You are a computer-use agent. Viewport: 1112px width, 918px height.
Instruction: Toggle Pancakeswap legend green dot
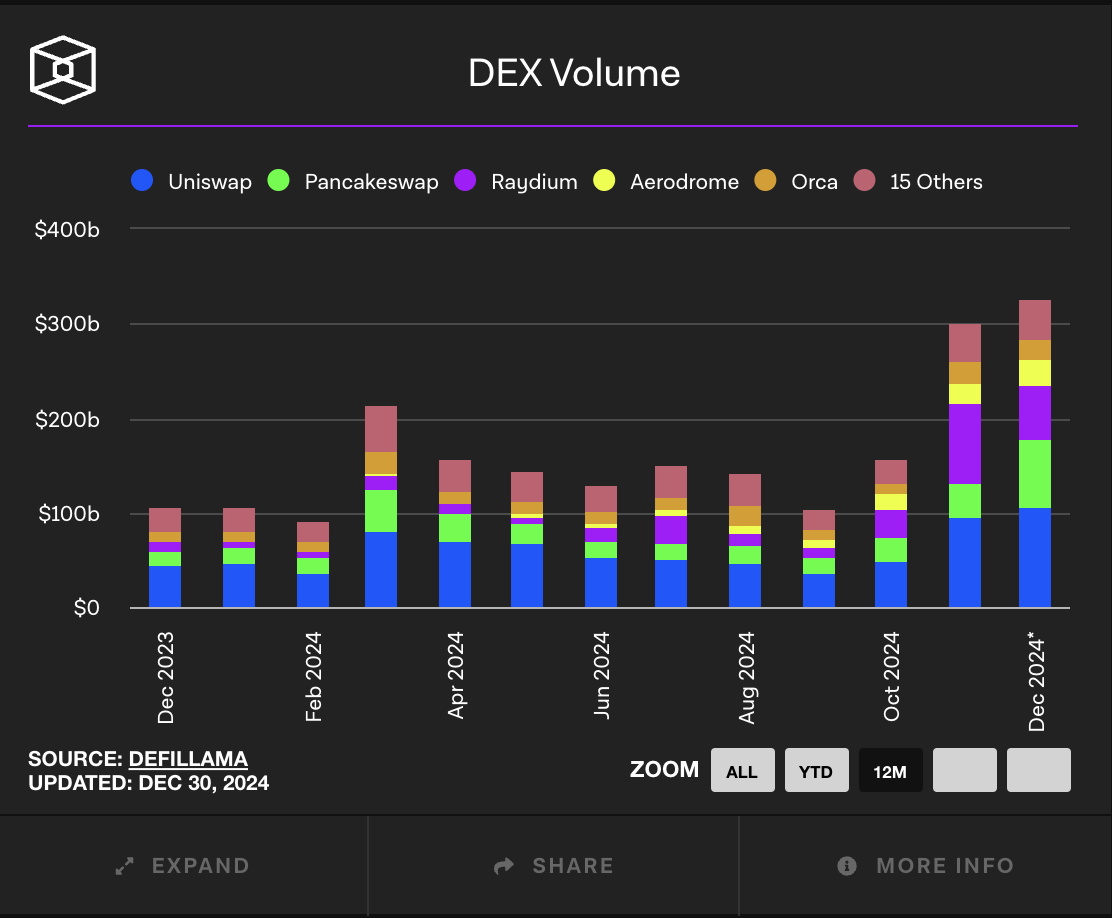pyautogui.click(x=278, y=180)
